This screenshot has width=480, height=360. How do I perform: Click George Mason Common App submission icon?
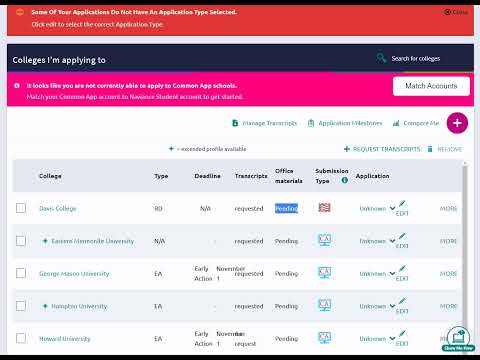325,273
